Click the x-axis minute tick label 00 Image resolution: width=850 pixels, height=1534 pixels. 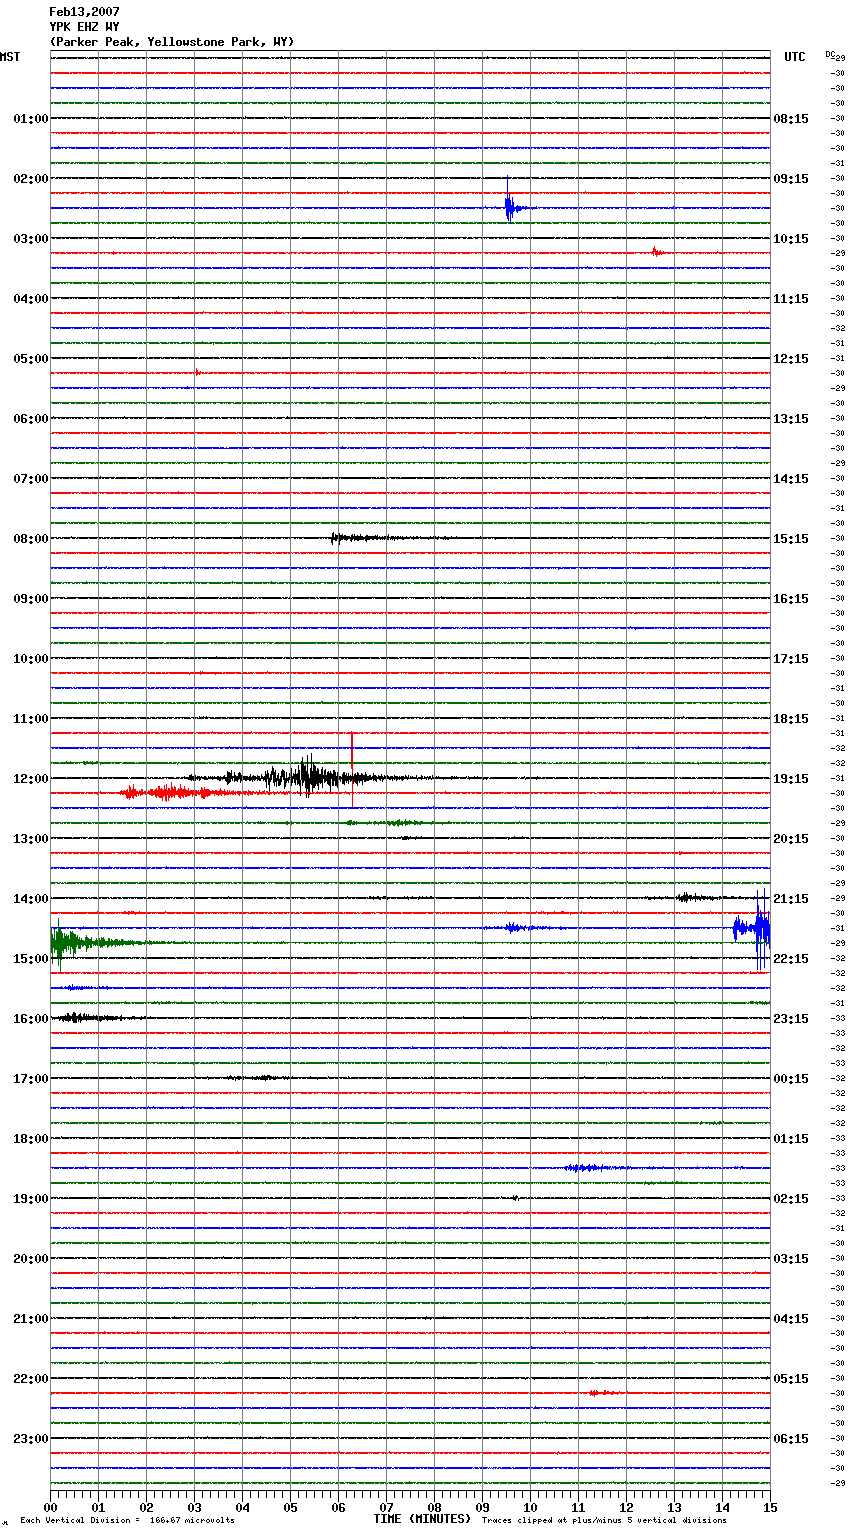(x=50, y=1507)
